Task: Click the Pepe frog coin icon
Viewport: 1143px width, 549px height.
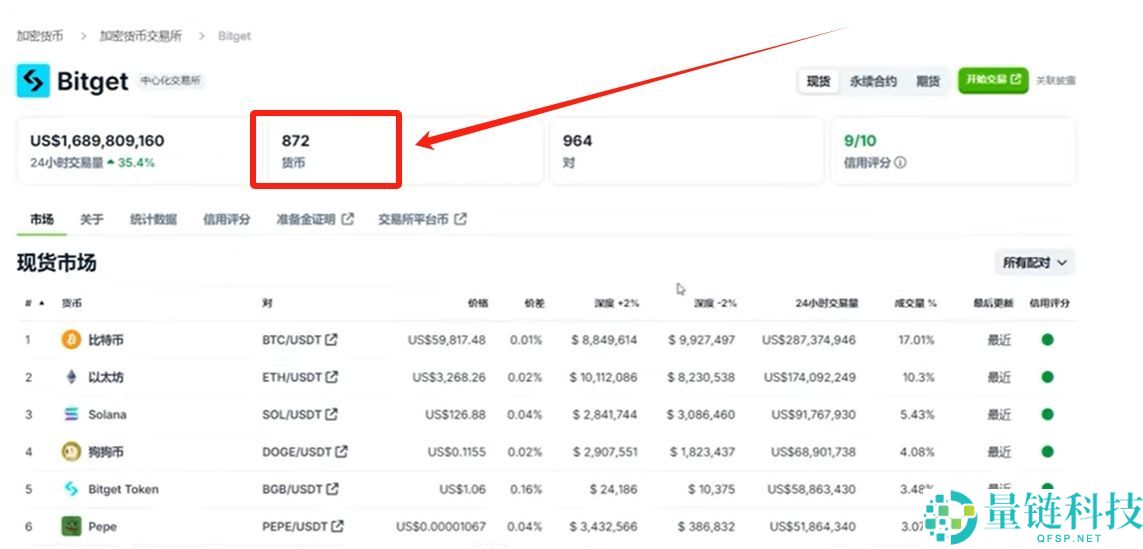Action: 71,526
